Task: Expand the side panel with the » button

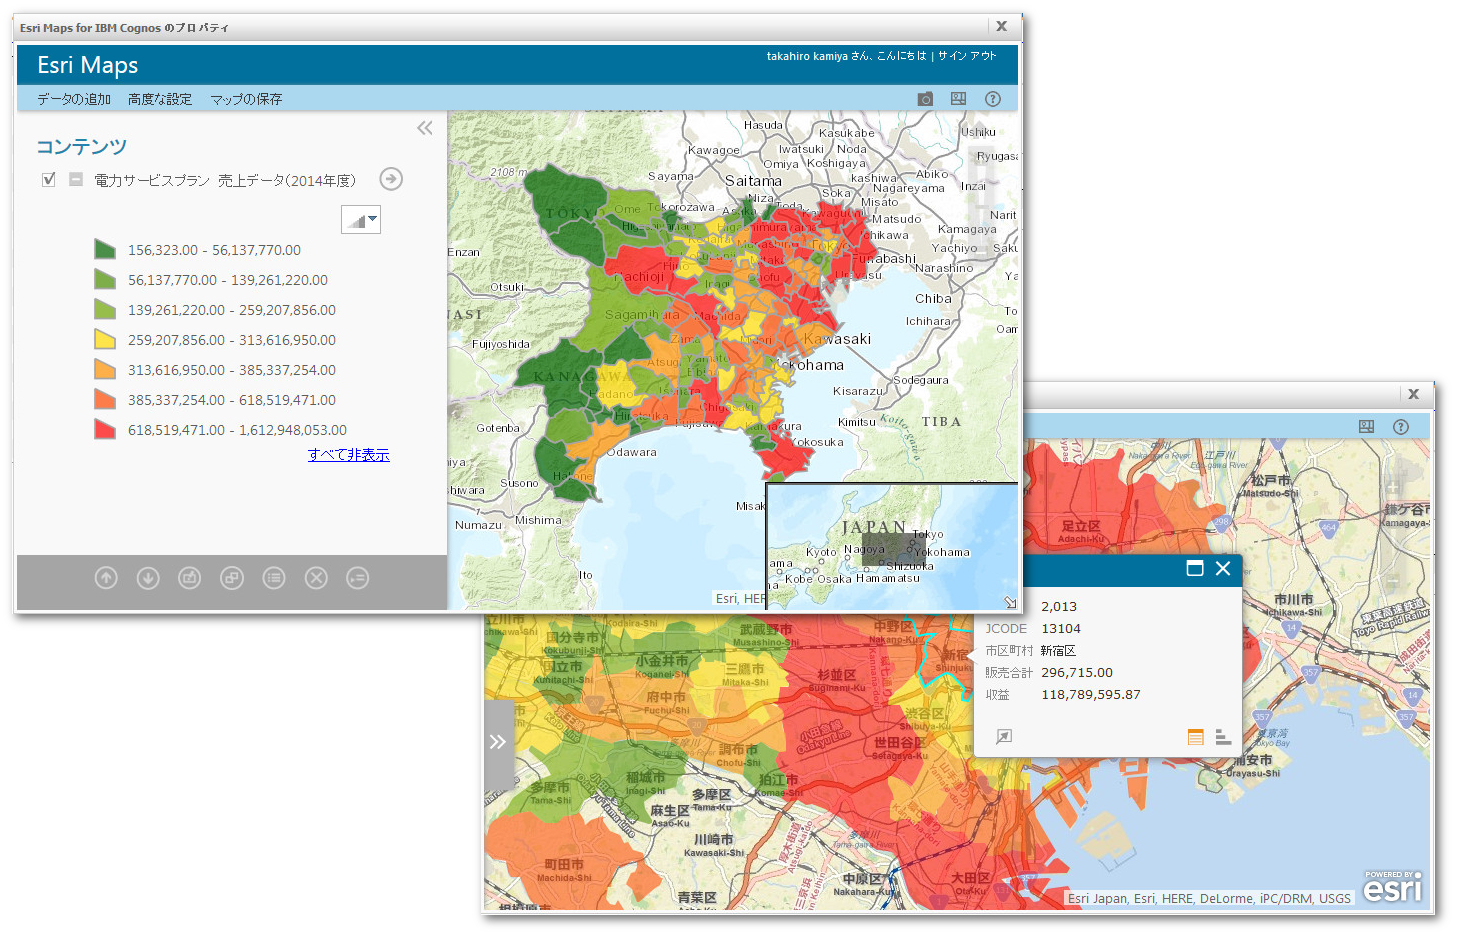Action: (498, 741)
